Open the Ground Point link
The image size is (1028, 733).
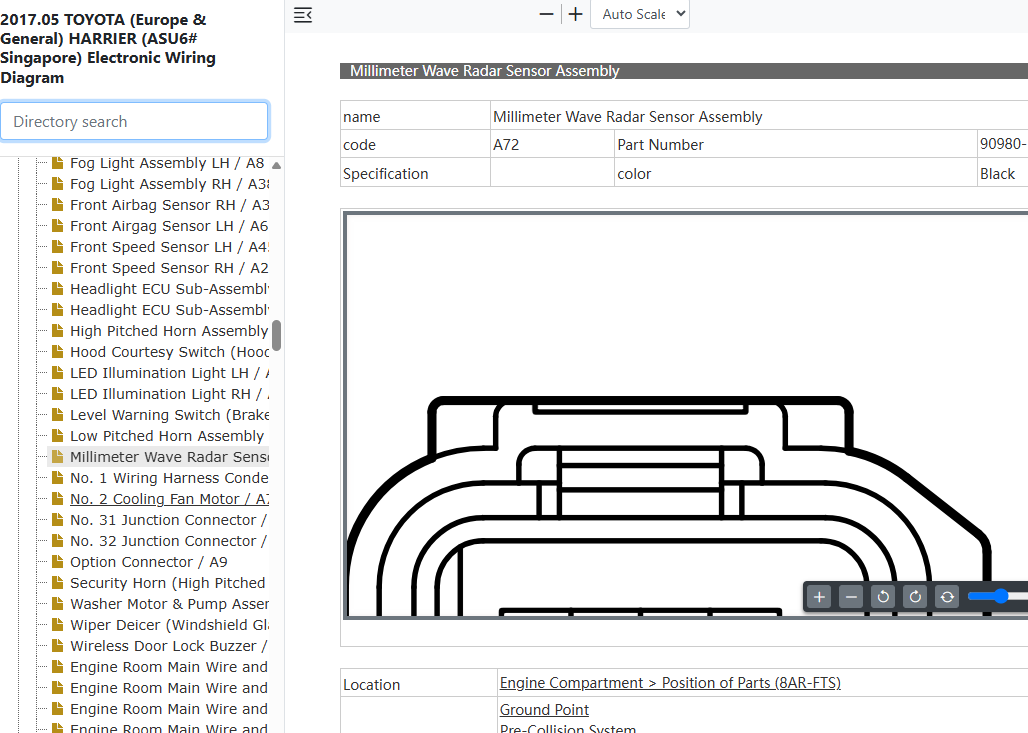tap(544, 709)
